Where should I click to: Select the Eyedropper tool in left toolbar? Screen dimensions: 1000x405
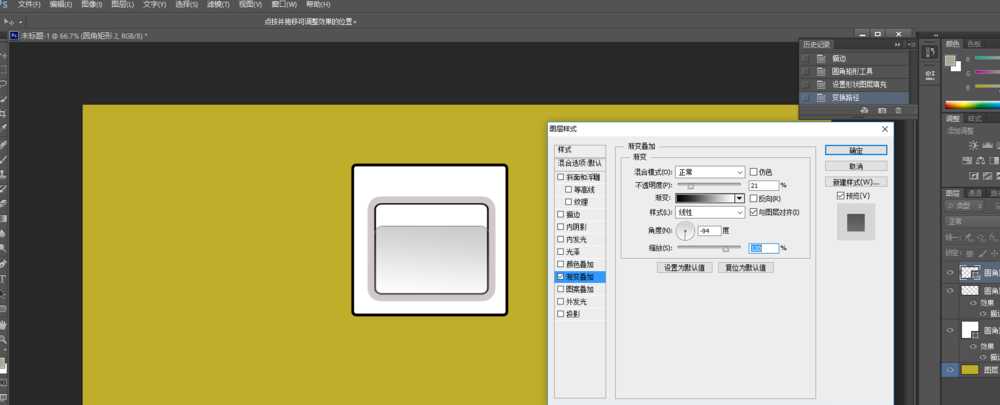(x=4, y=128)
